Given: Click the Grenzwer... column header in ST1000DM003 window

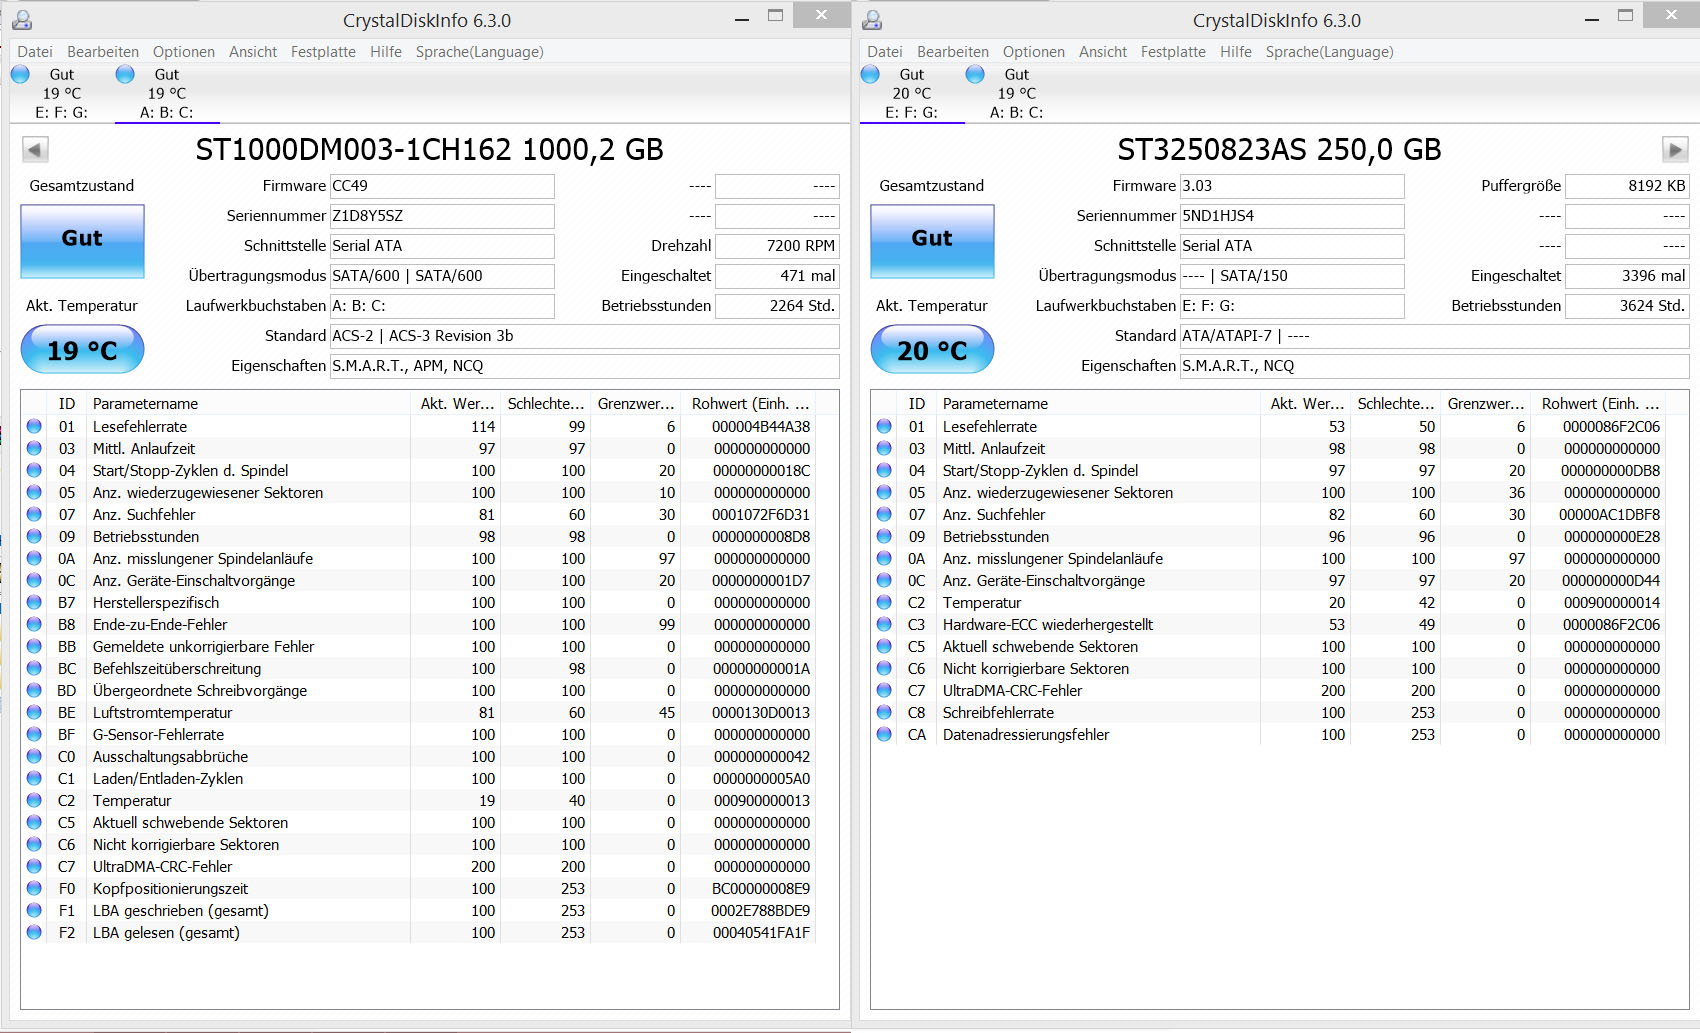Looking at the screenshot, I should click(636, 404).
